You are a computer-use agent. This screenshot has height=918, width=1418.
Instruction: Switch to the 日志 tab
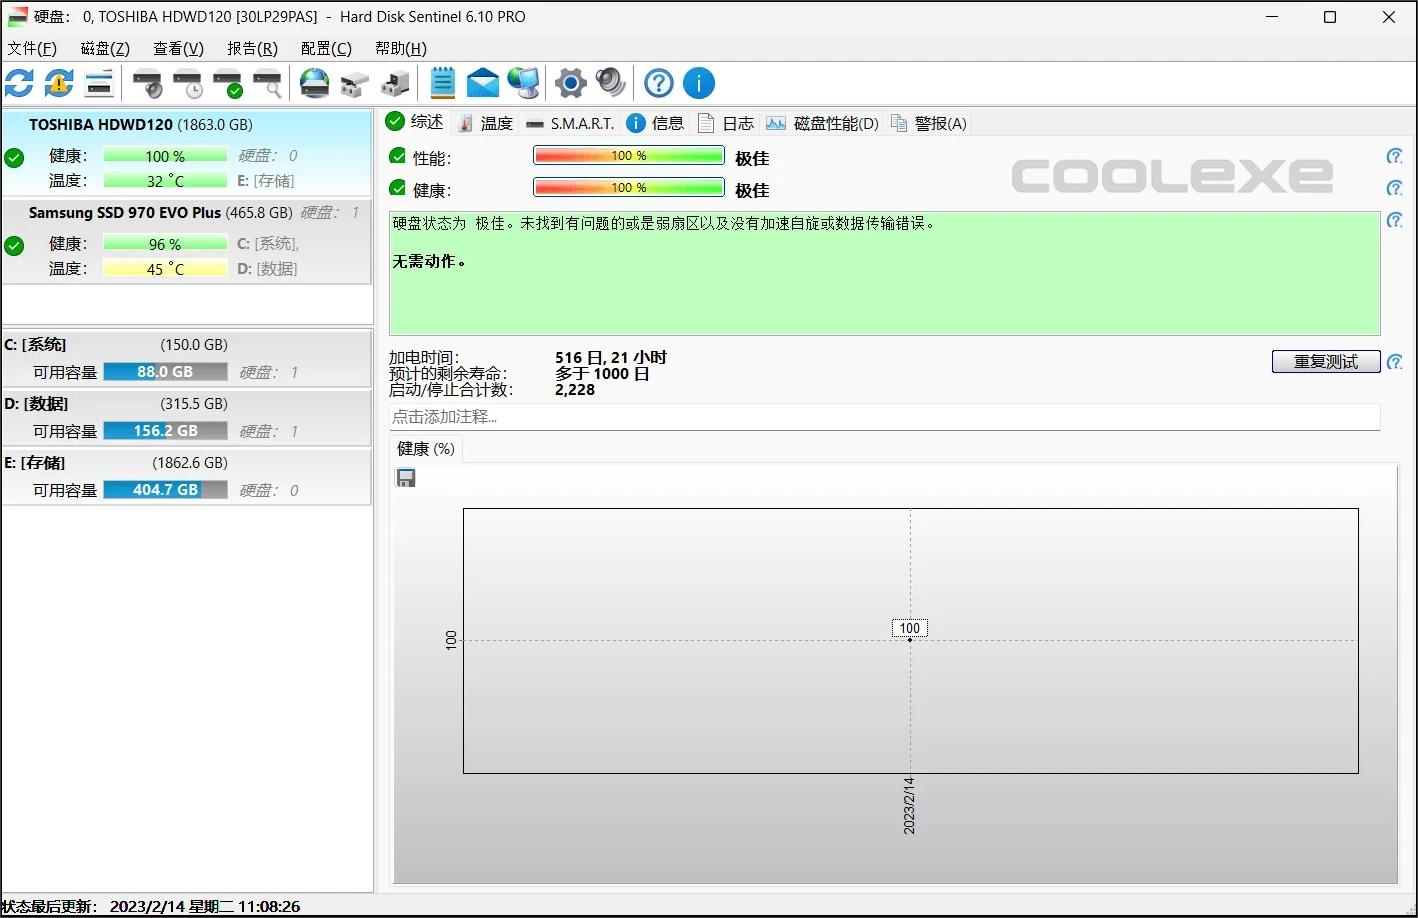coord(726,123)
